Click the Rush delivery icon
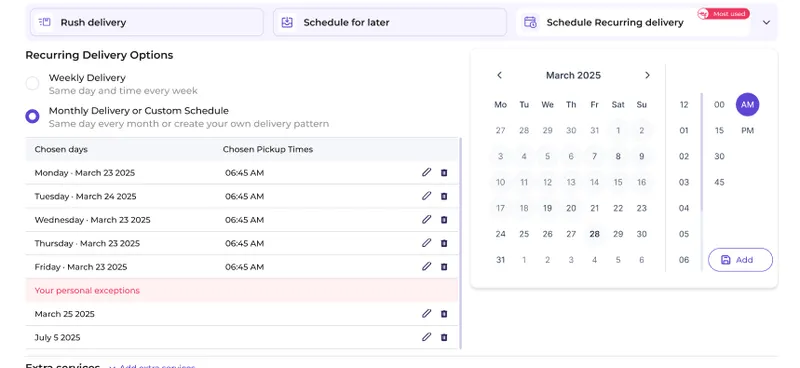This screenshot has height=368, width=800. [44, 22]
